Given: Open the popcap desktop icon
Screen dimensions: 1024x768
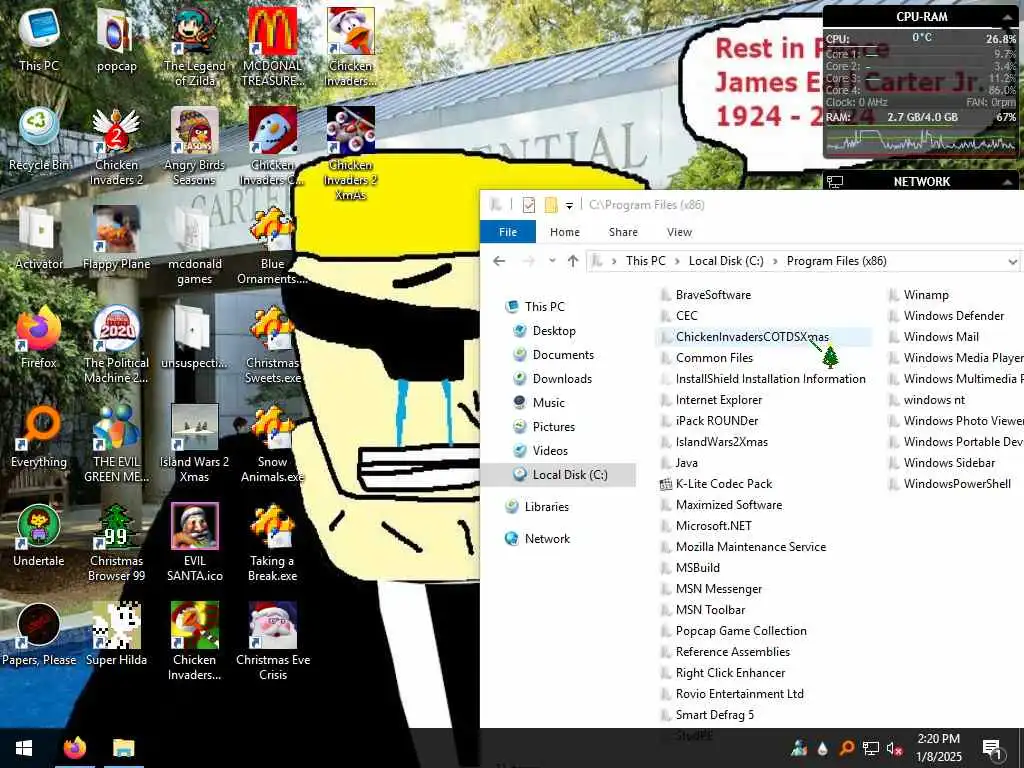Looking at the screenshot, I should click(116, 40).
